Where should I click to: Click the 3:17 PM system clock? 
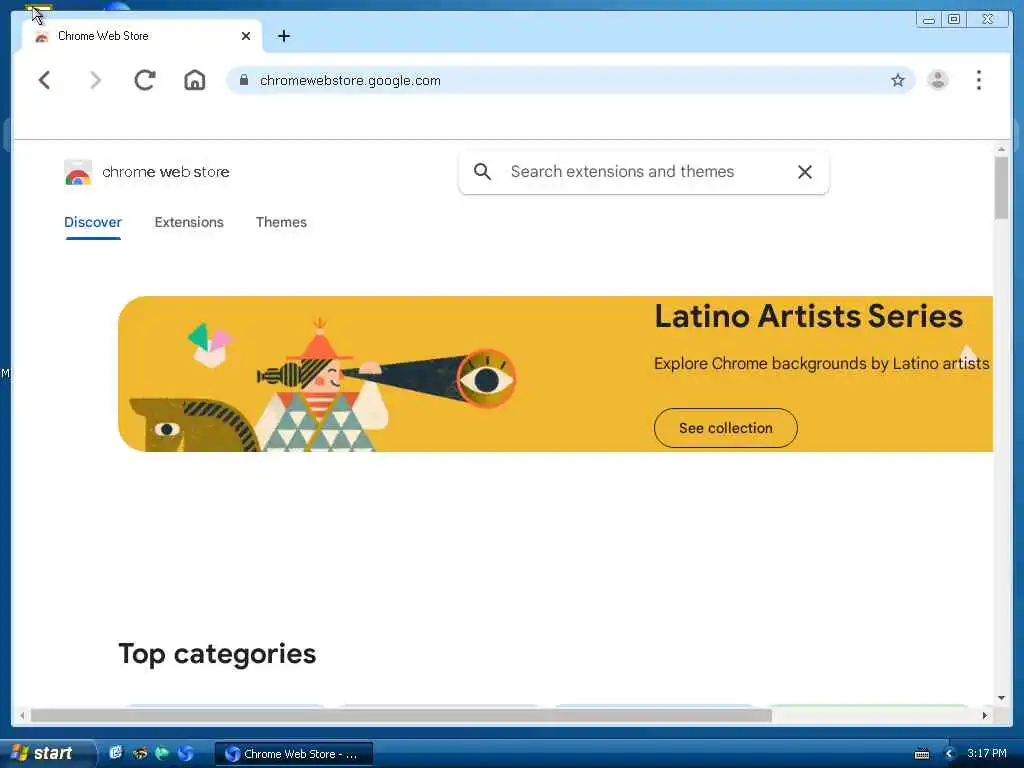tap(987, 753)
